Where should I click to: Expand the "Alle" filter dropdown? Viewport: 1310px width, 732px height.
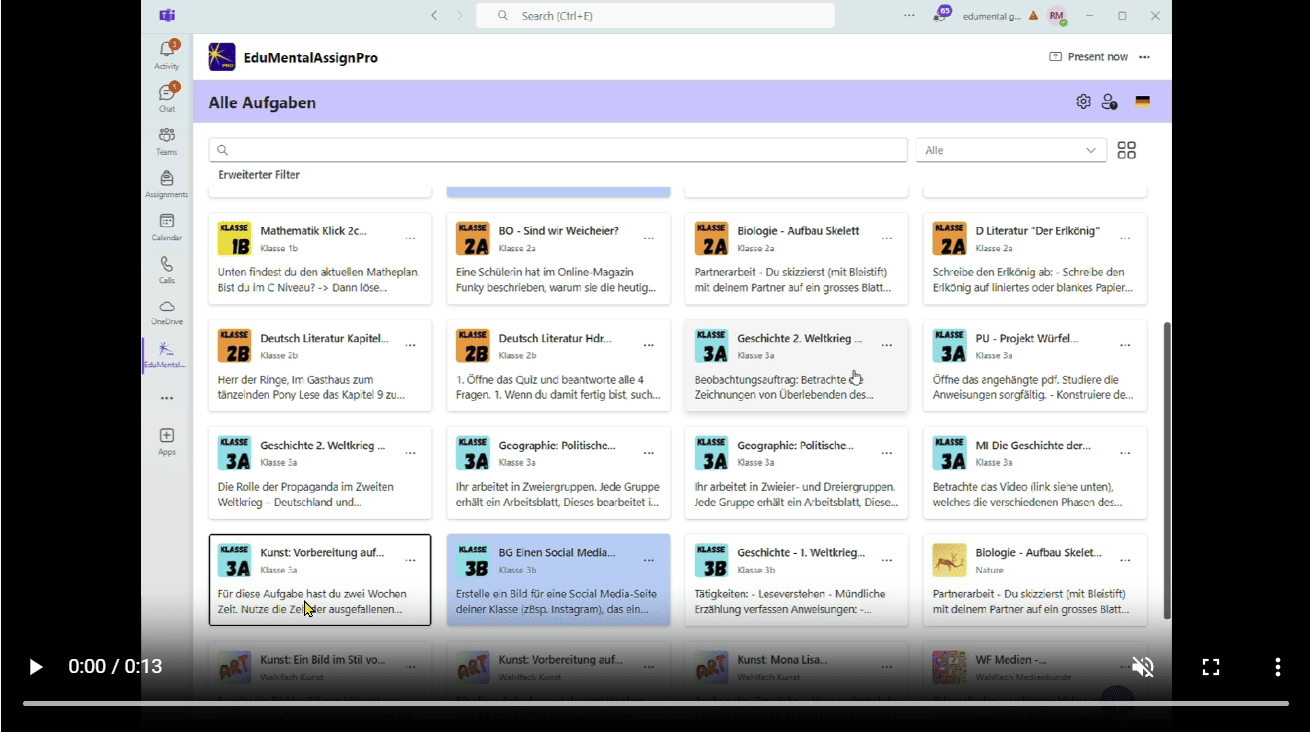pos(1011,150)
